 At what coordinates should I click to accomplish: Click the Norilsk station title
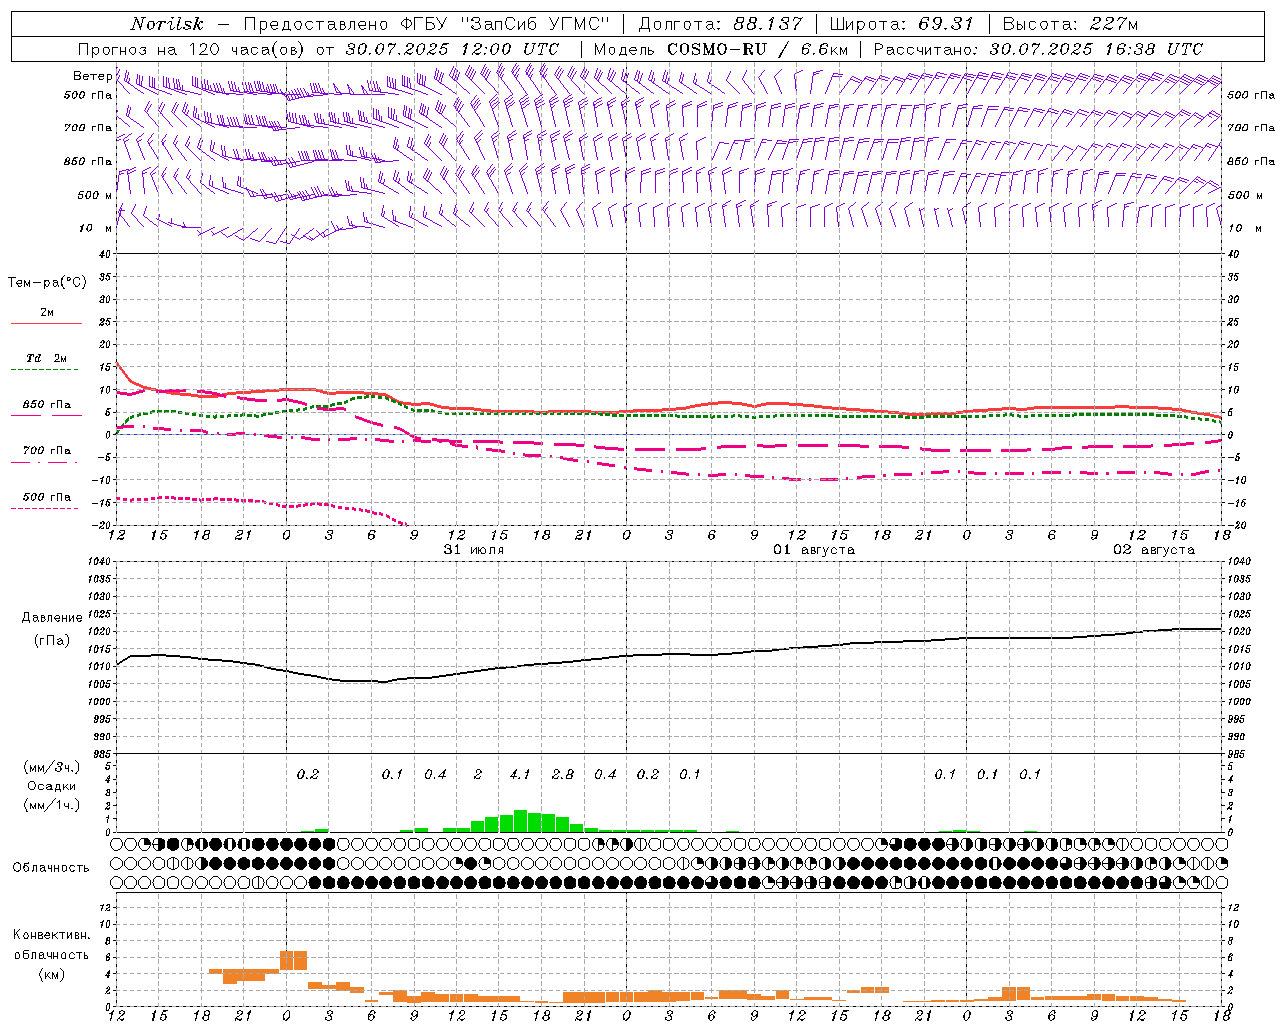point(166,24)
